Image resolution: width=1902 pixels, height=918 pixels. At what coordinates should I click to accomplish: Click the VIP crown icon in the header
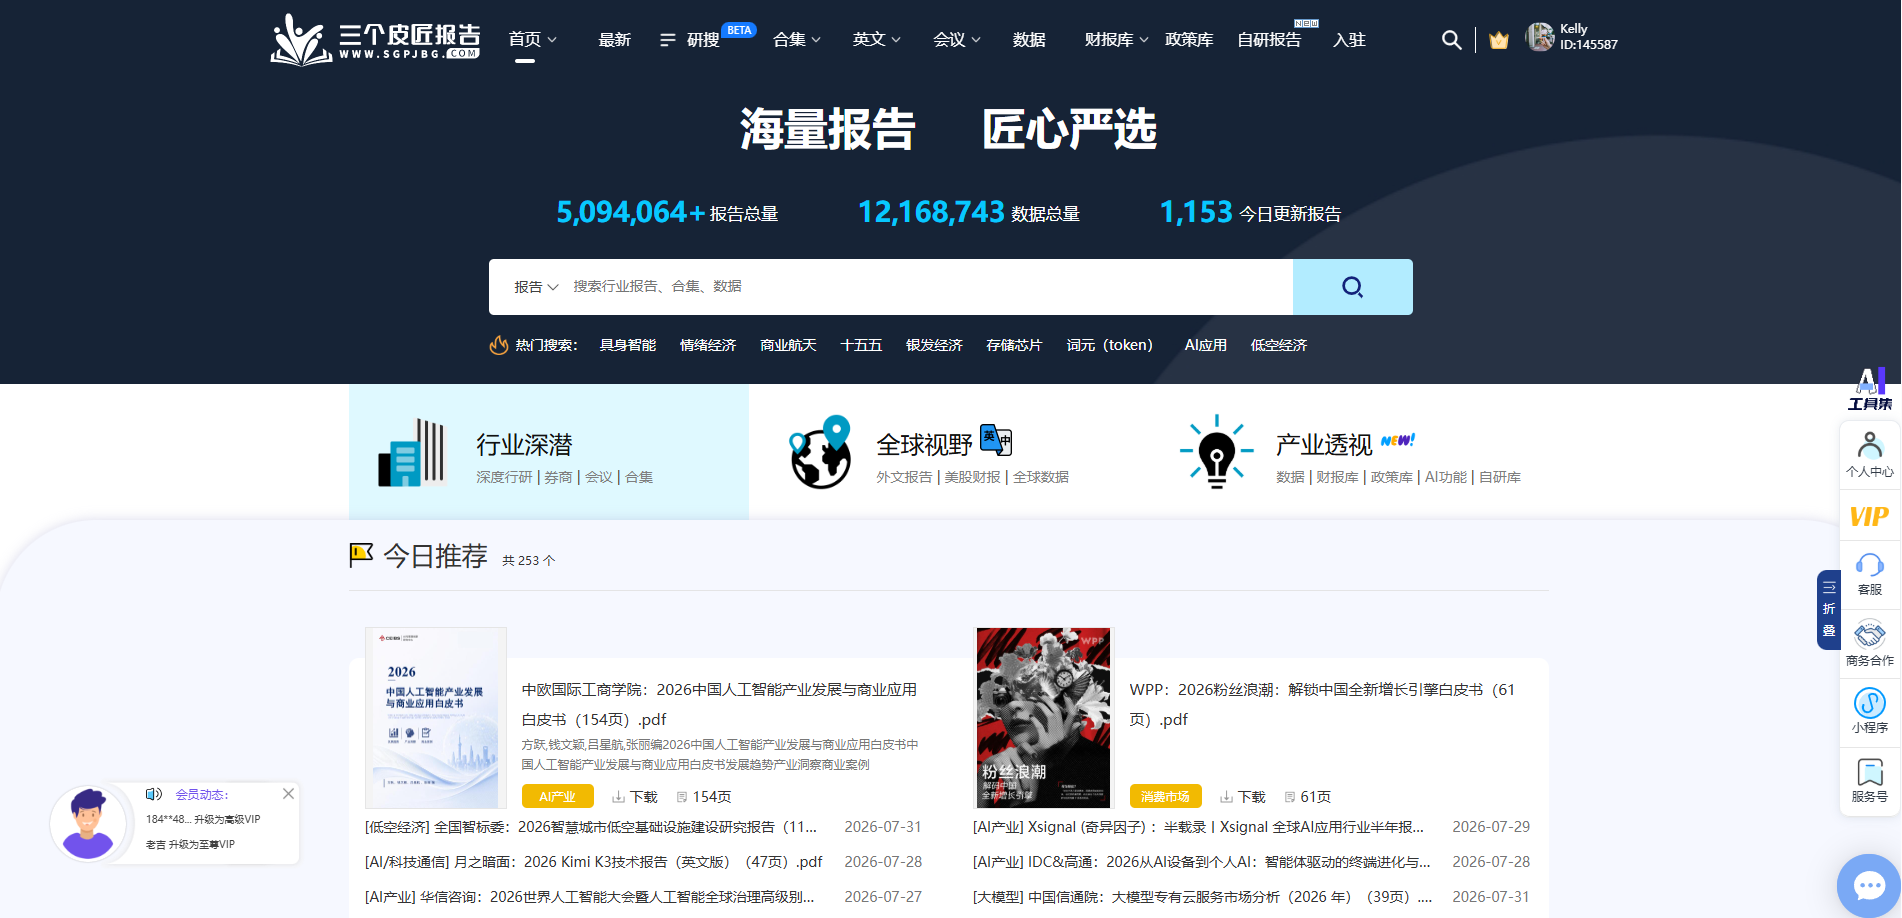coord(1498,40)
